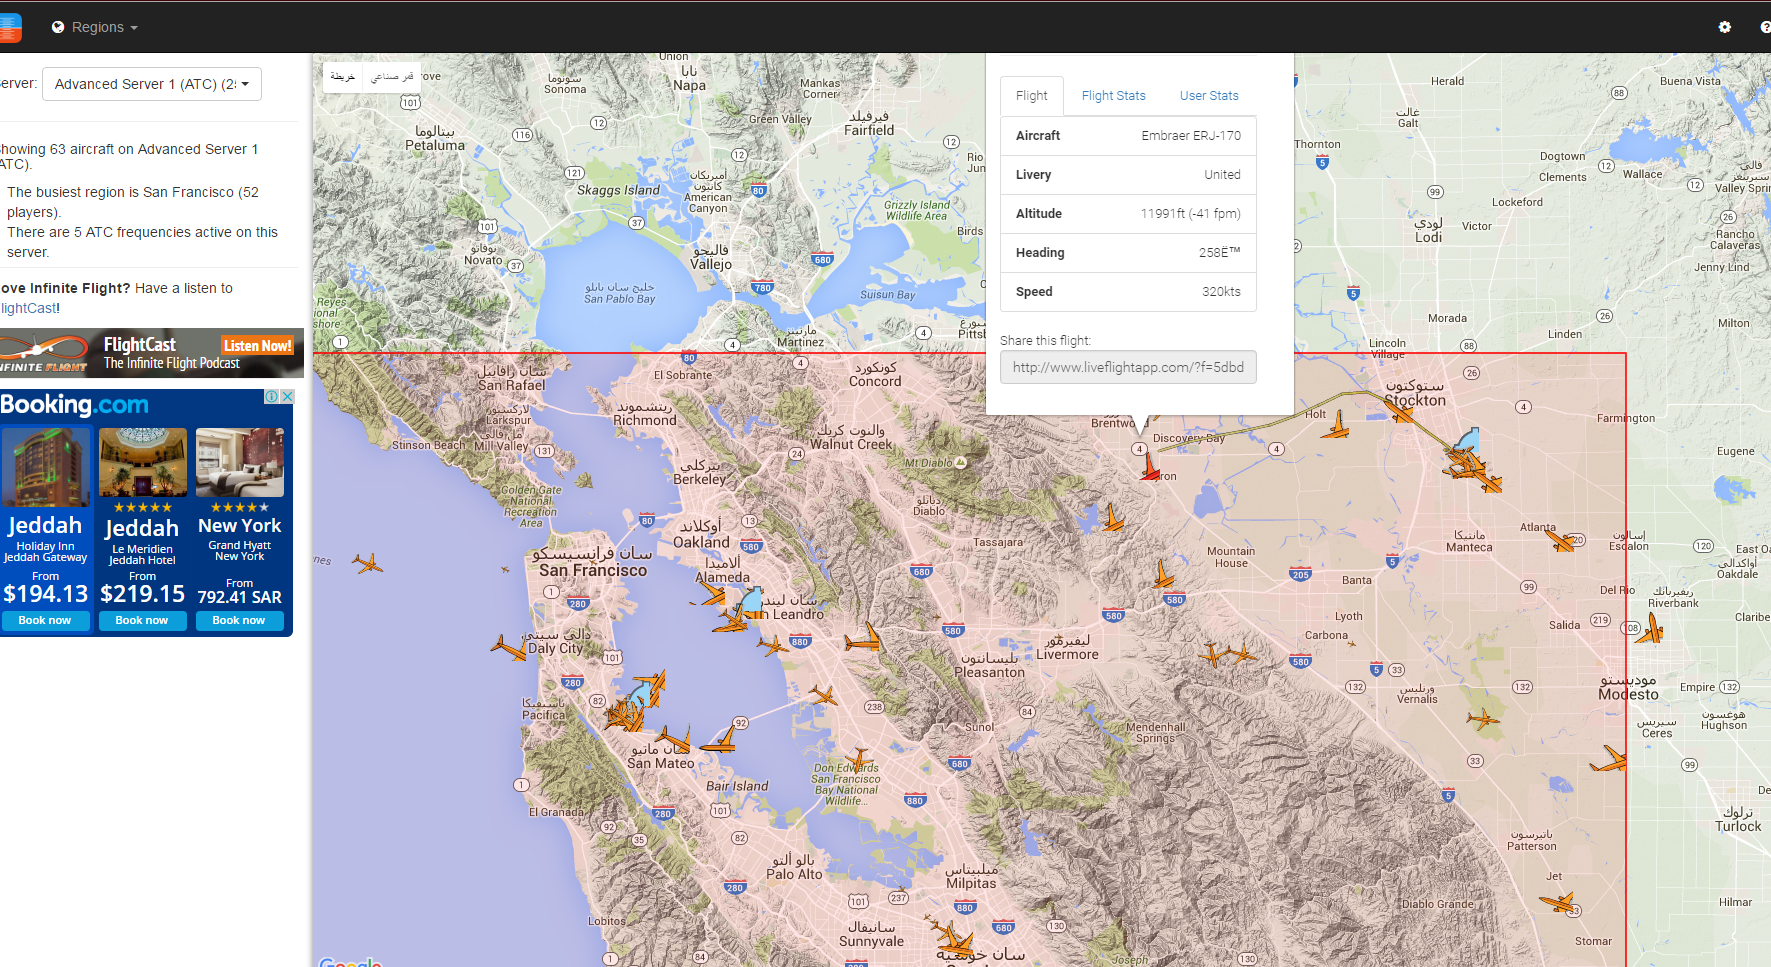The image size is (1771, 967).
Task: Book now for Le Meridien Jeddah Hotel
Action: pos(142,621)
